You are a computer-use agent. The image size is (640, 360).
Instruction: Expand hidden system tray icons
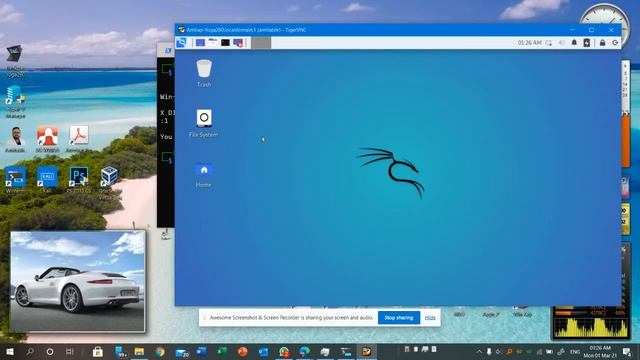click(x=479, y=352)
